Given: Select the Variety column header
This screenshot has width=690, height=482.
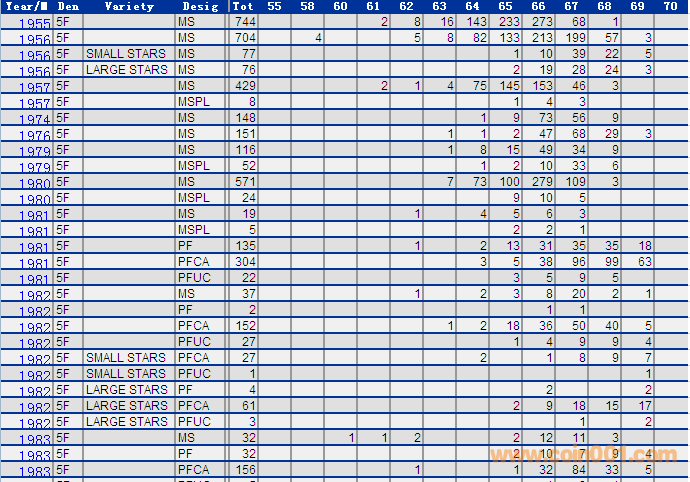Looking at the screenshot, I should pos(129,6).
